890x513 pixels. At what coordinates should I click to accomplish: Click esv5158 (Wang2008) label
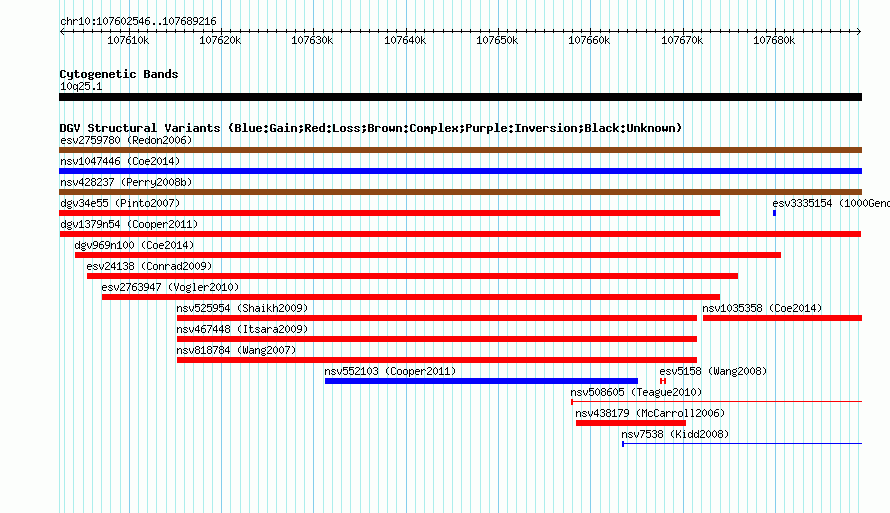tap(713, 371)
